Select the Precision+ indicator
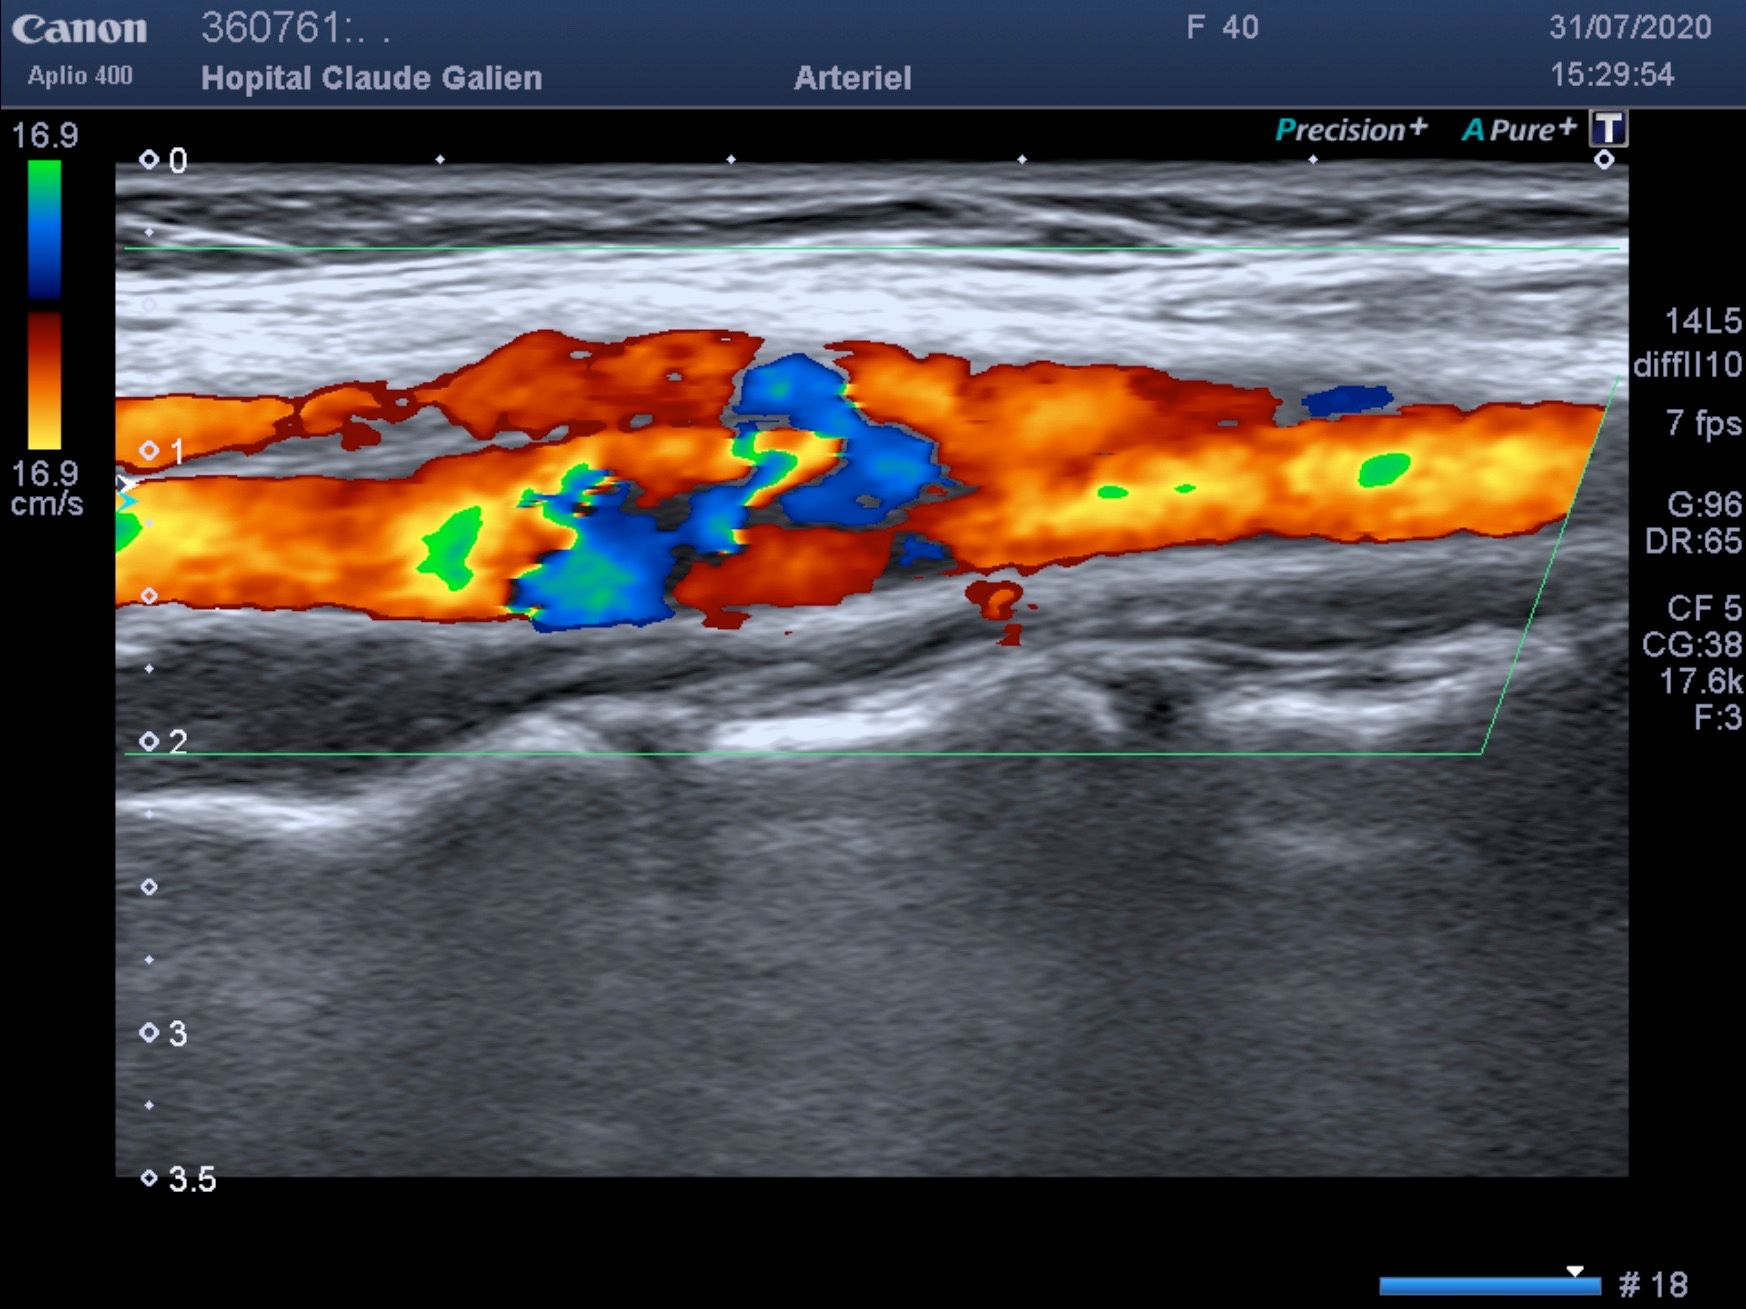The width and height of the screenshot is (1746, 1309). click(x=1351, y=130)
